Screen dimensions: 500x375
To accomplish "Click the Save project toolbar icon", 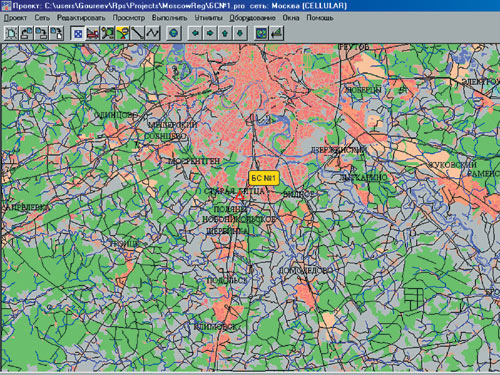I will coord(41,33).
